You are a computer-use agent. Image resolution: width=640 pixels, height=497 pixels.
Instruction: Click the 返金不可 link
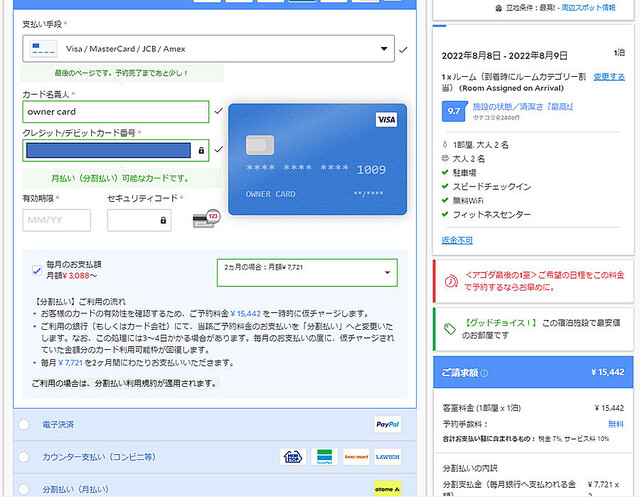click(457, 240)
